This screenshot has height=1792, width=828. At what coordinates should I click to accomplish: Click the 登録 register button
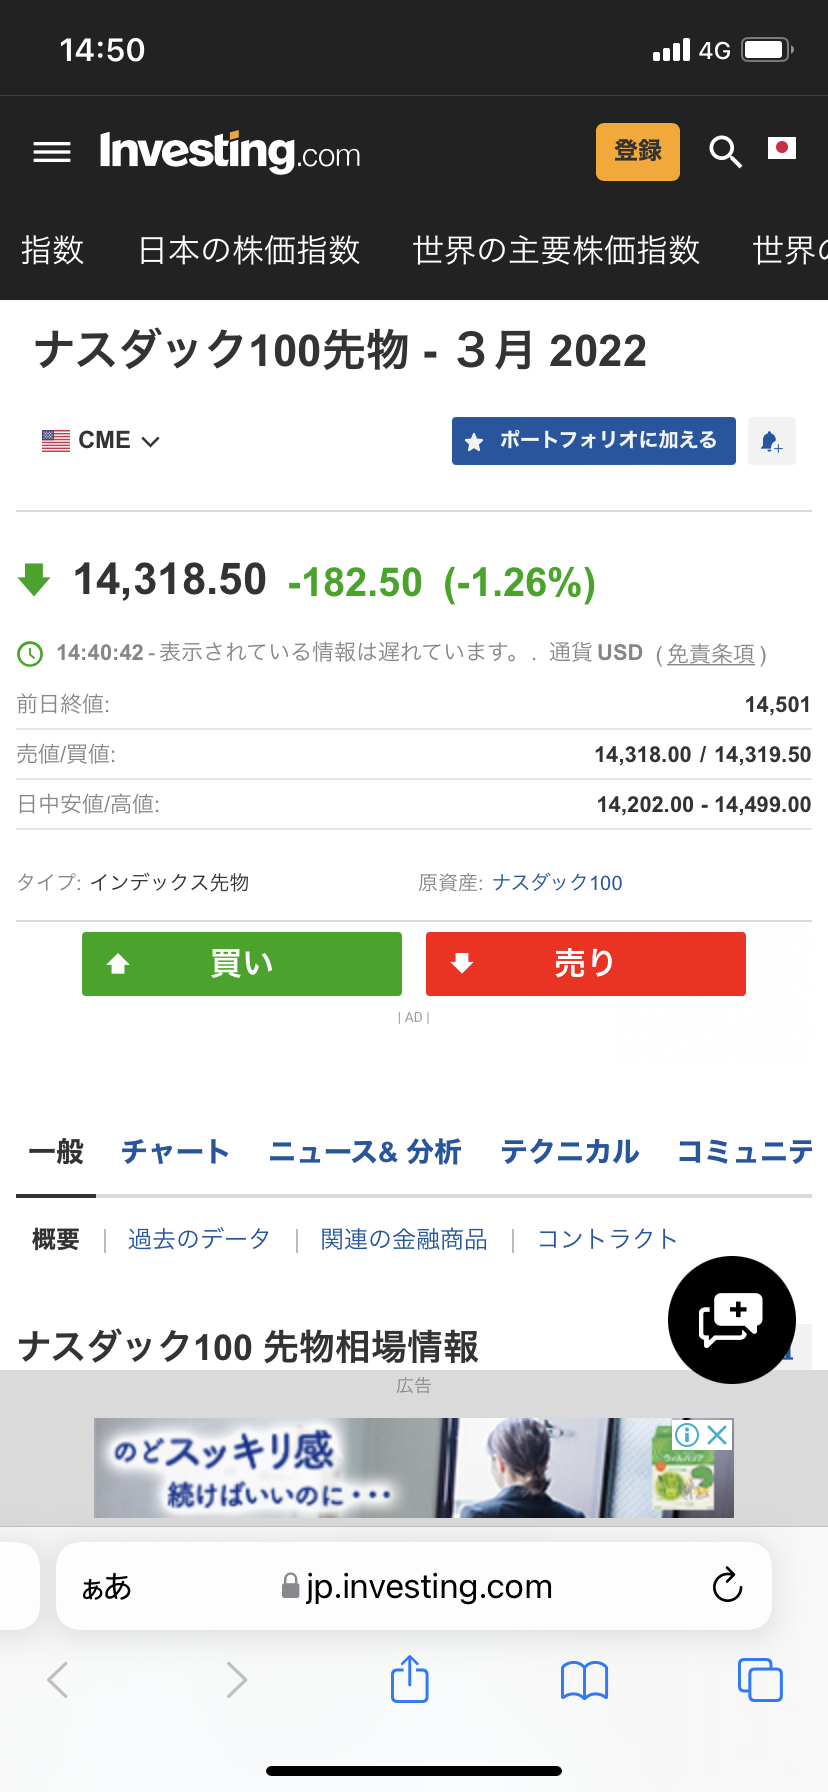(637, 152)
